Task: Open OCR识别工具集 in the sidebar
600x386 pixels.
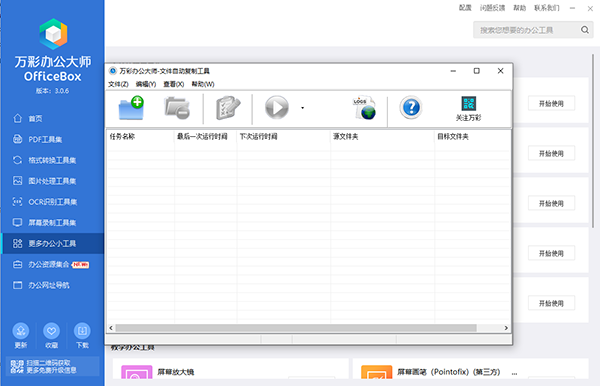Action: click(x=52, y=202)
